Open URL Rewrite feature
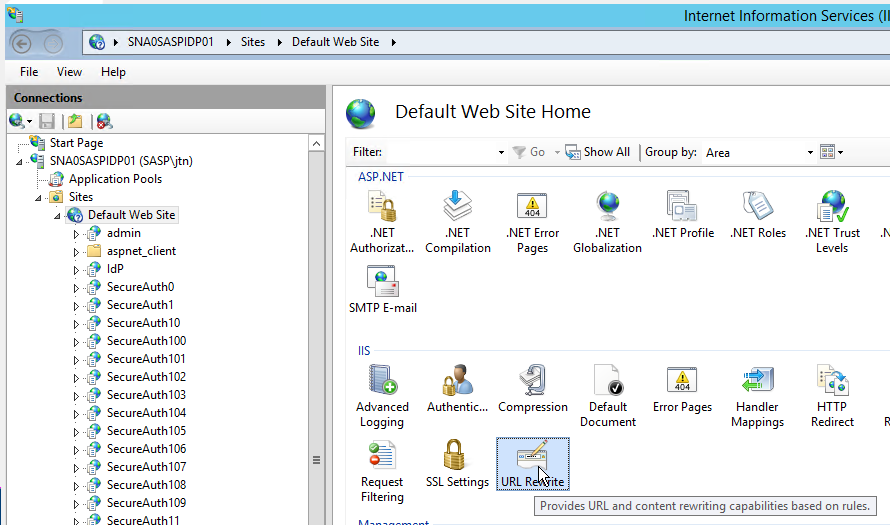Image resolution: width=890 pixels, height=525 pixels. (532, 464)
